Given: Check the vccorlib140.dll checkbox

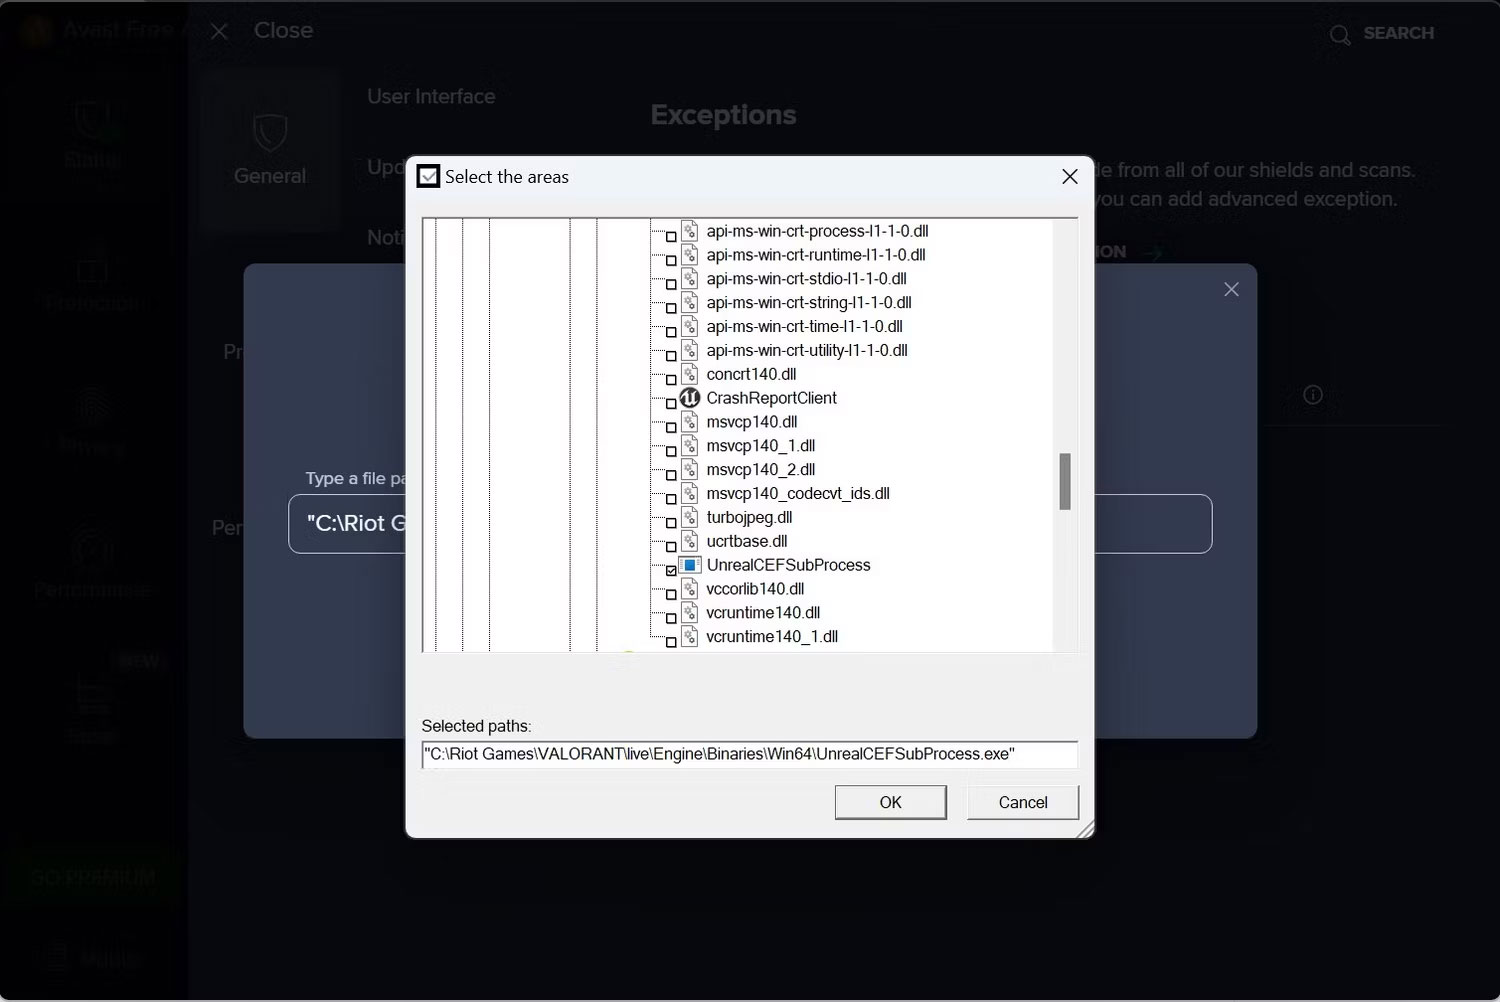Looking at the screenshot, I should tap(671, 594).
